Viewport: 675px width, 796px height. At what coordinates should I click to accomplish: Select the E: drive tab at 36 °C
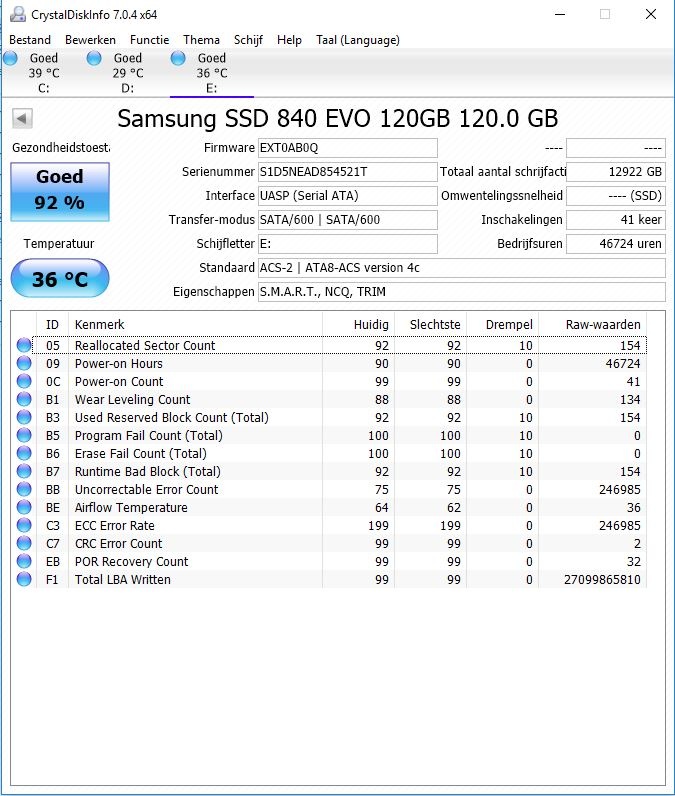[212, 73]
